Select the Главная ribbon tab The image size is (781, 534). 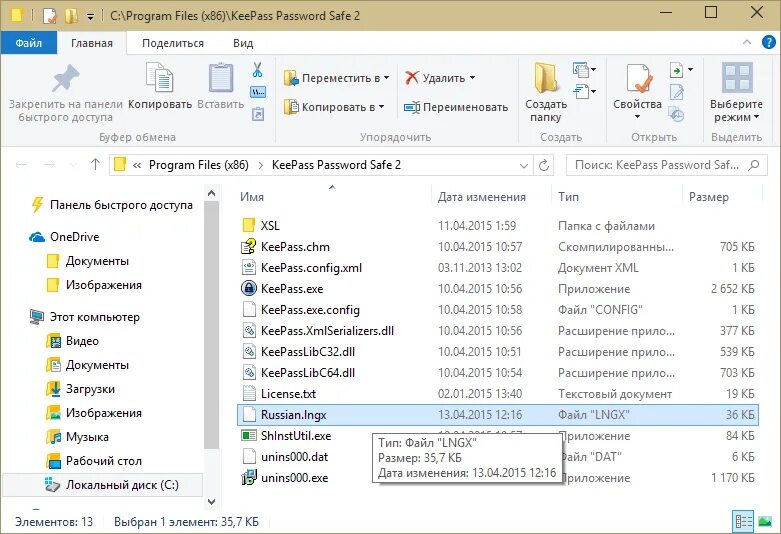pos(92,43)
